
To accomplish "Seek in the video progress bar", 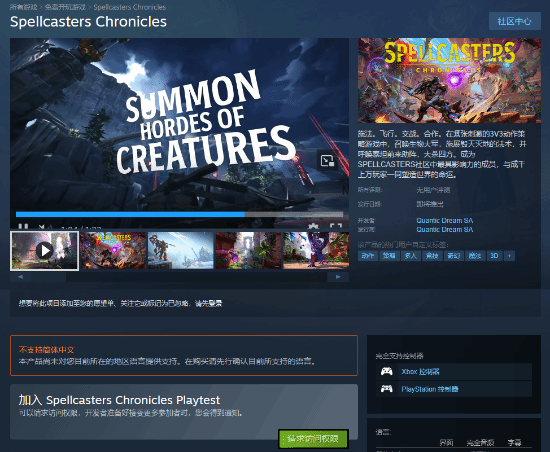I will pos(179,214).
